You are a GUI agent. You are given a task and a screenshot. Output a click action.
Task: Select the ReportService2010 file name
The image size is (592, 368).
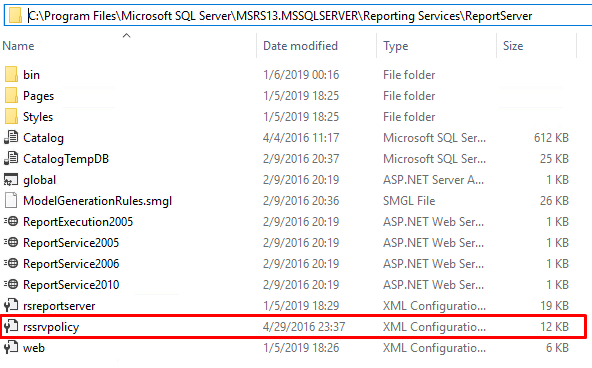coord(71,285)
